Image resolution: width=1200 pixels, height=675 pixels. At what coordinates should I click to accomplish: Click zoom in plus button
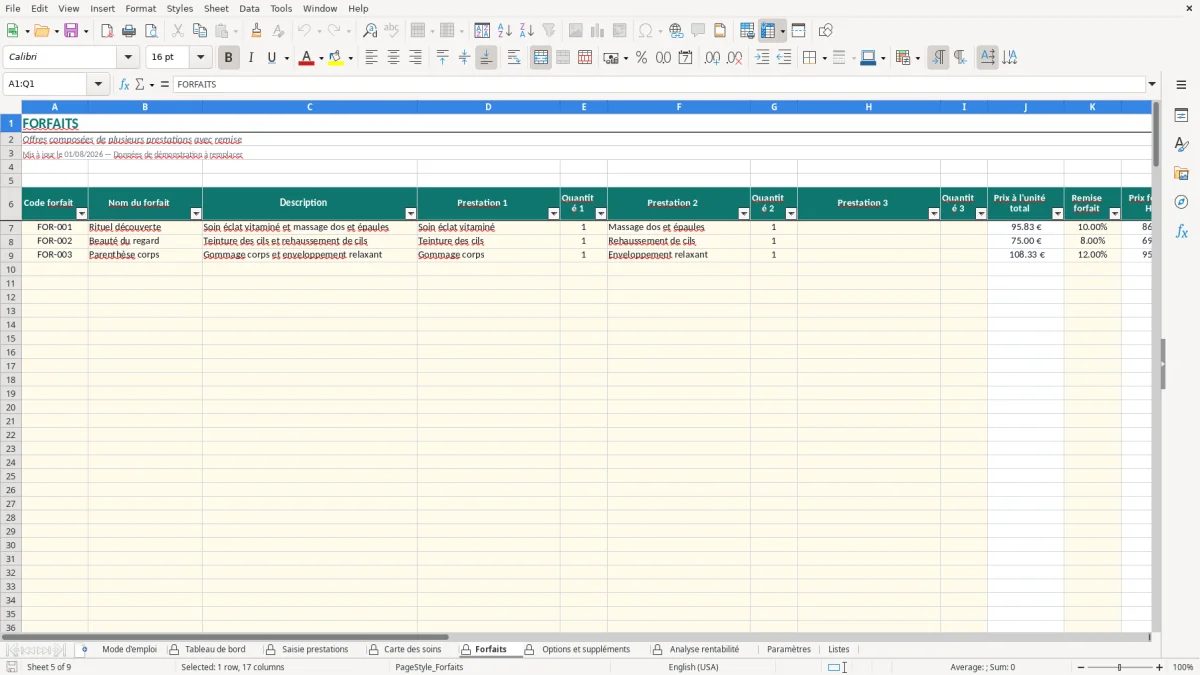click(x=1160, y=667)
